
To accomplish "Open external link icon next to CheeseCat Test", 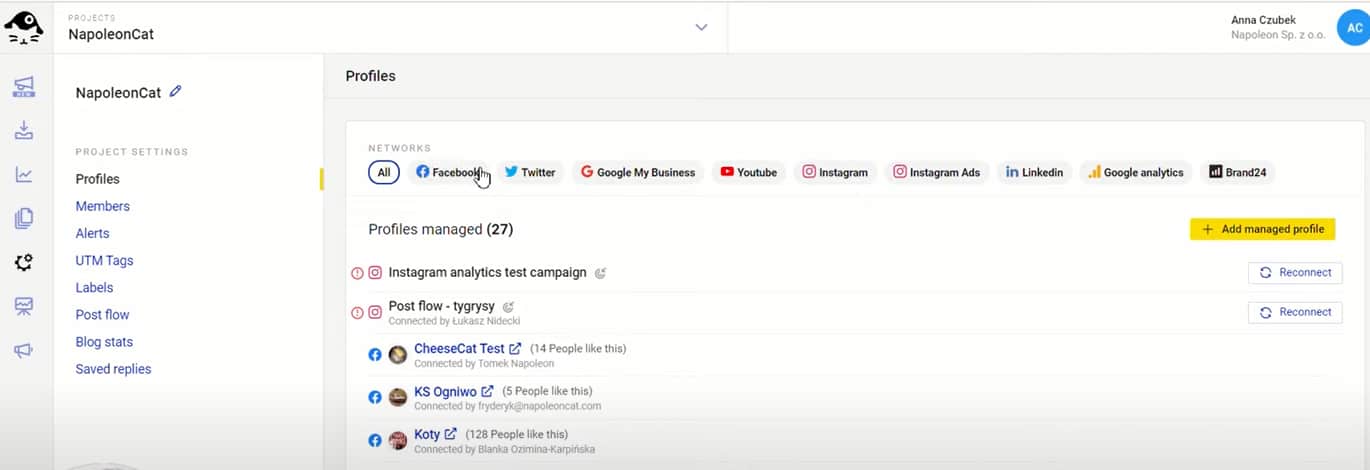I will (x=515, y=349).
